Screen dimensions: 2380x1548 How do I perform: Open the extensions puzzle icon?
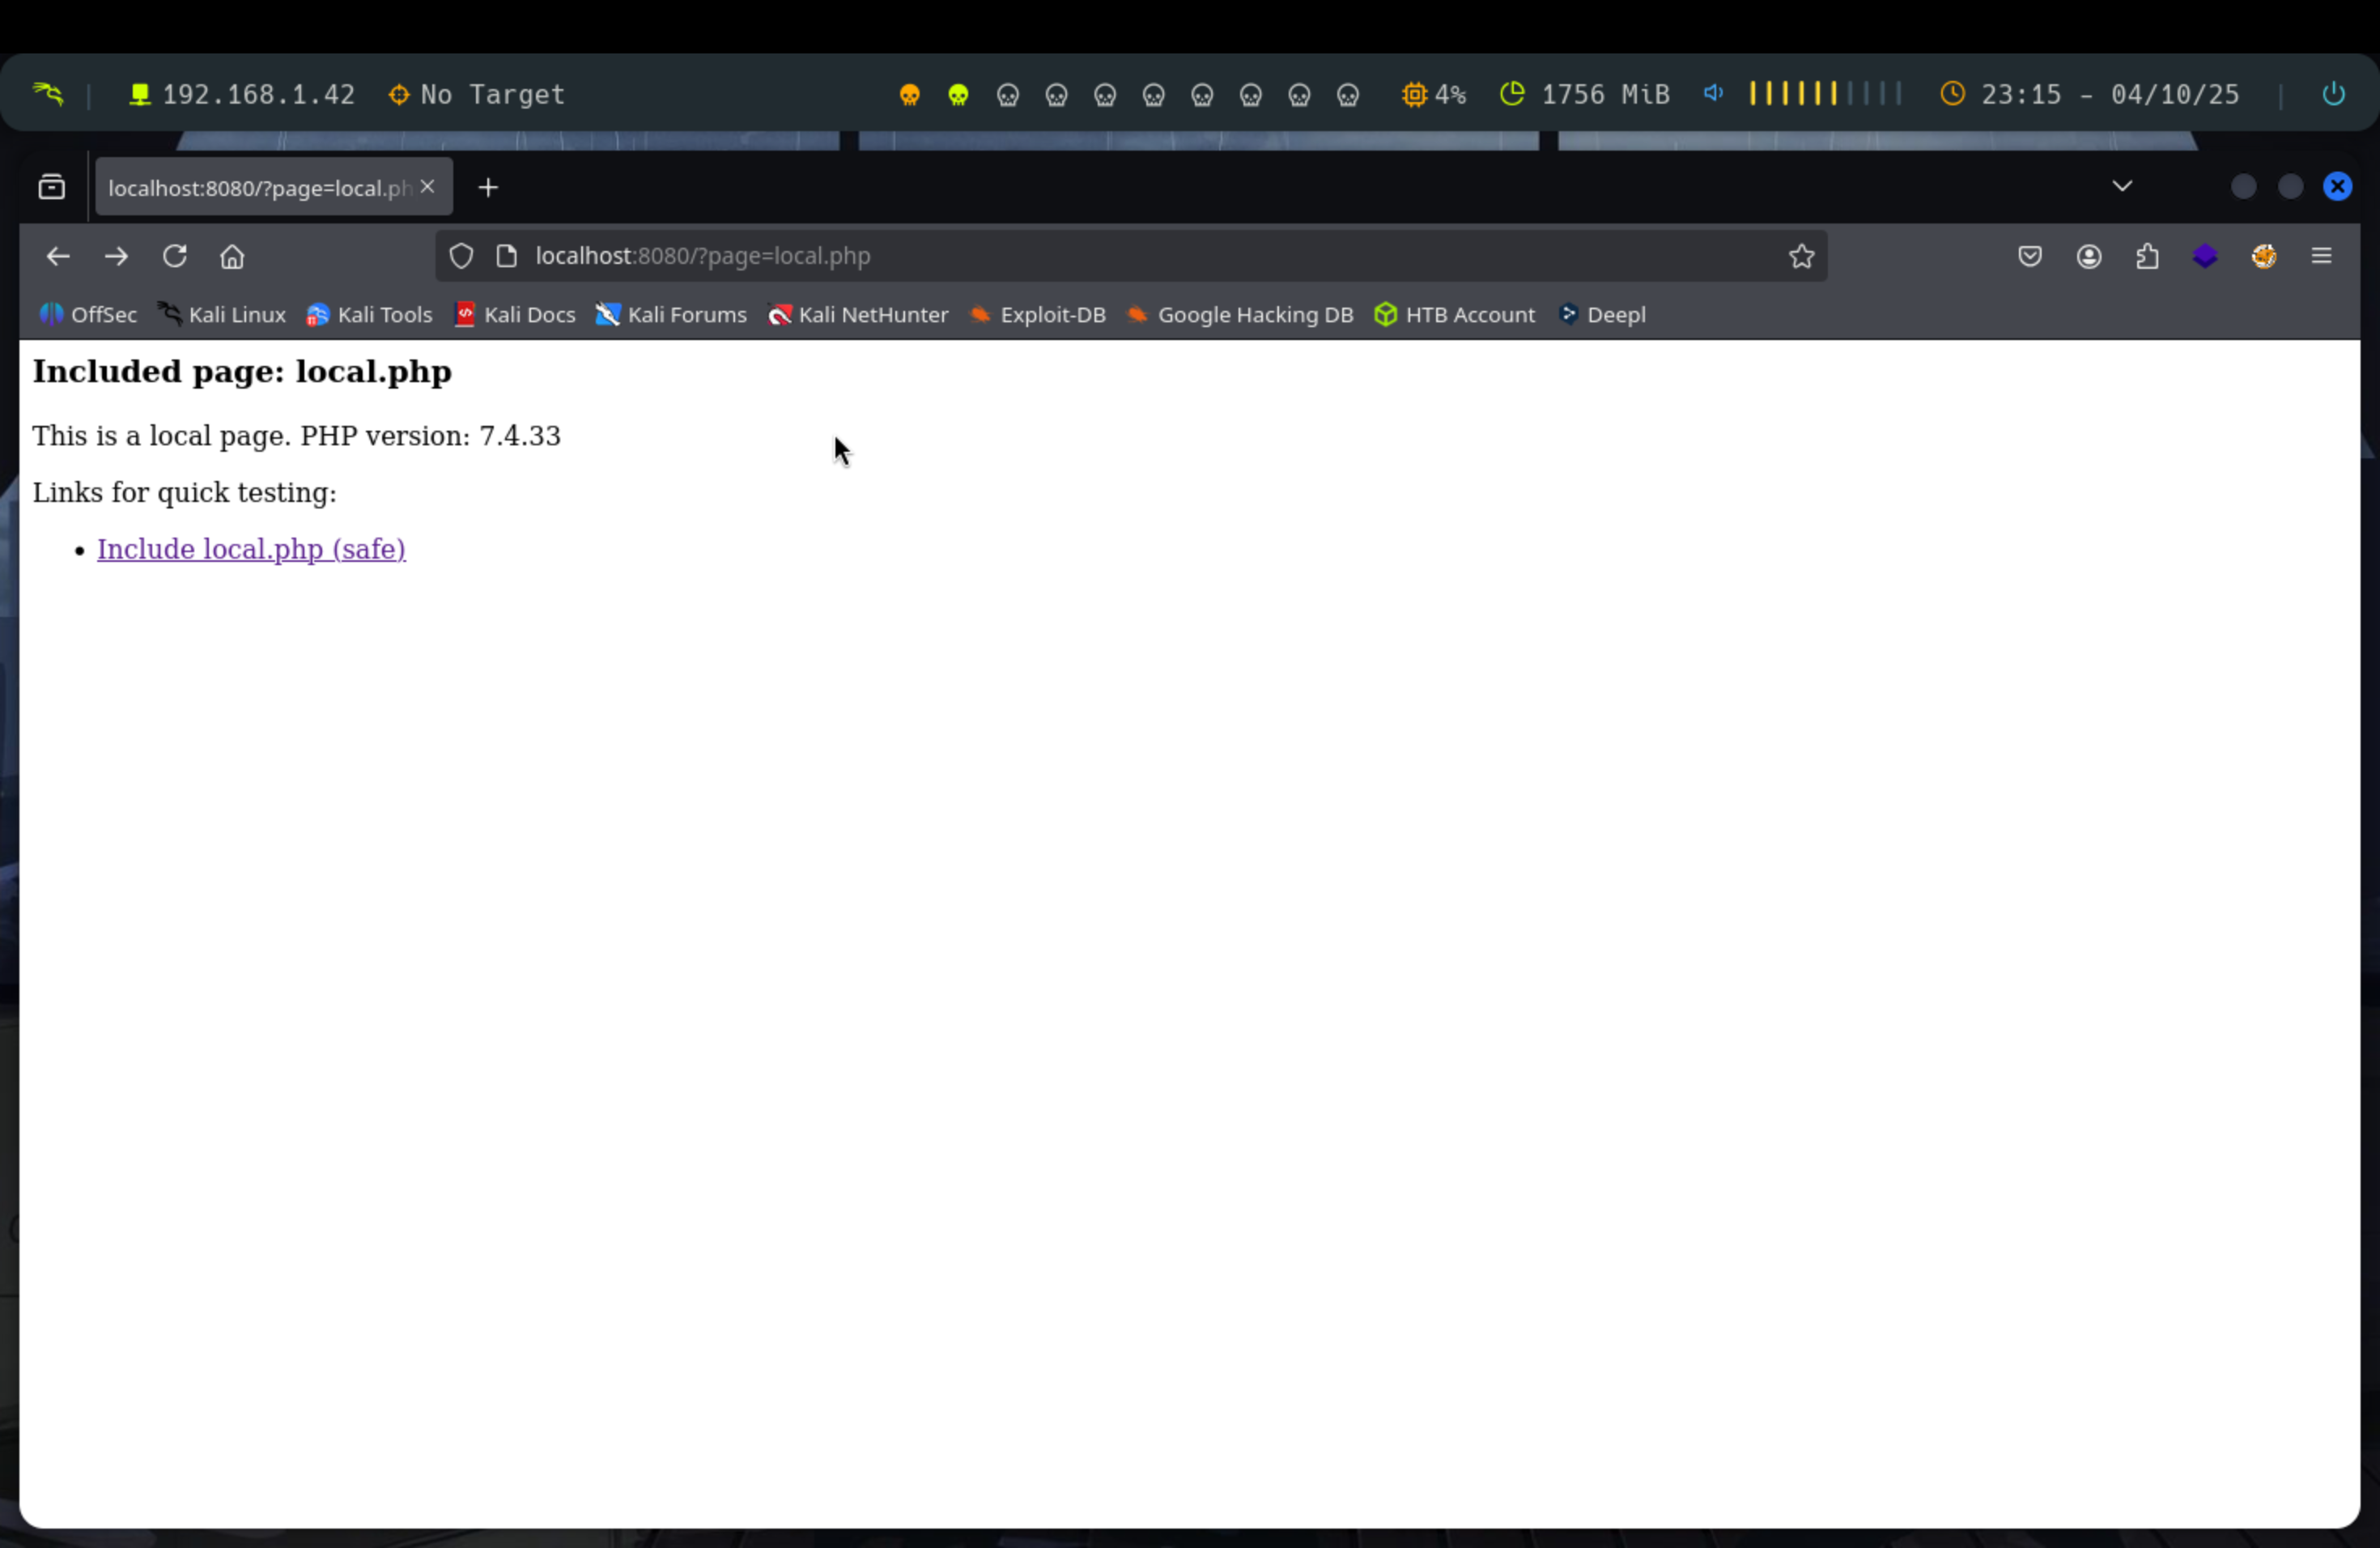[2146, 256]
